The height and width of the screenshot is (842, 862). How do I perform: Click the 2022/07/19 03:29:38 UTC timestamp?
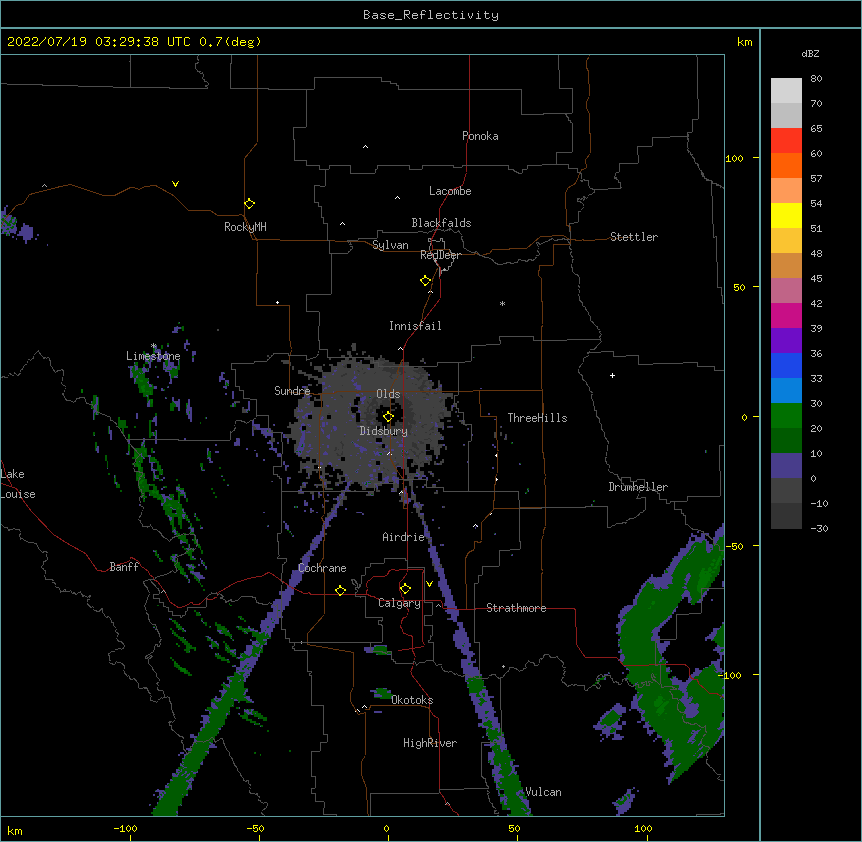click(99, 42)
